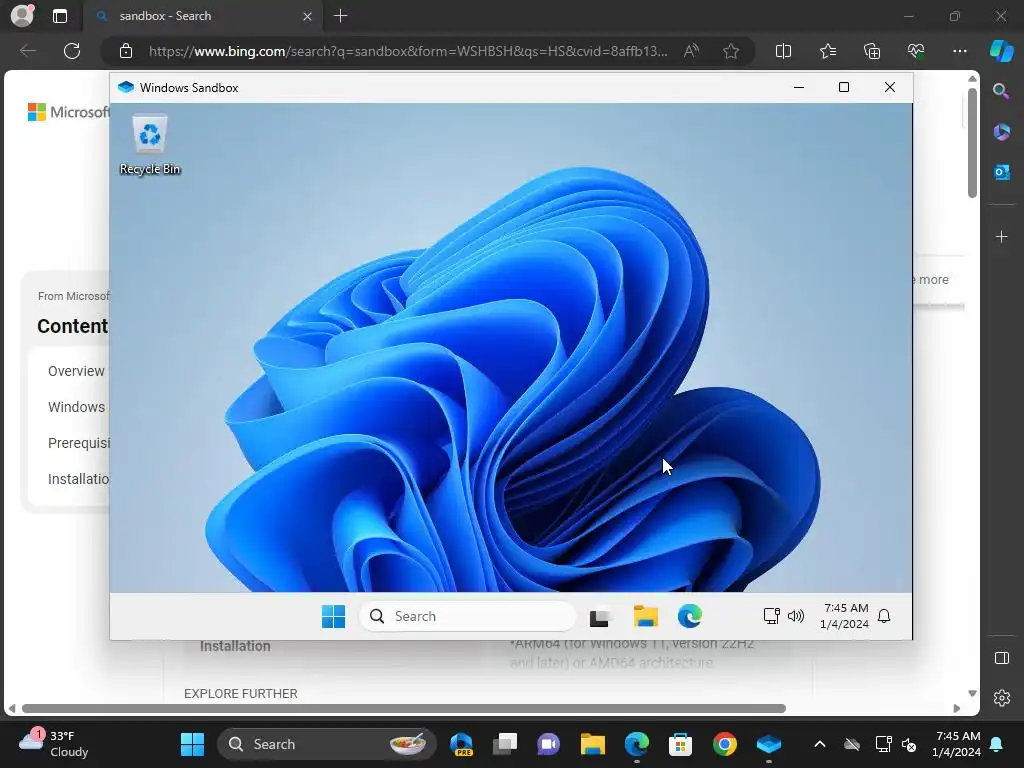Toggle Read aloud in address bar
This screenshot has height=768, width=1024.
coord(691,51)
